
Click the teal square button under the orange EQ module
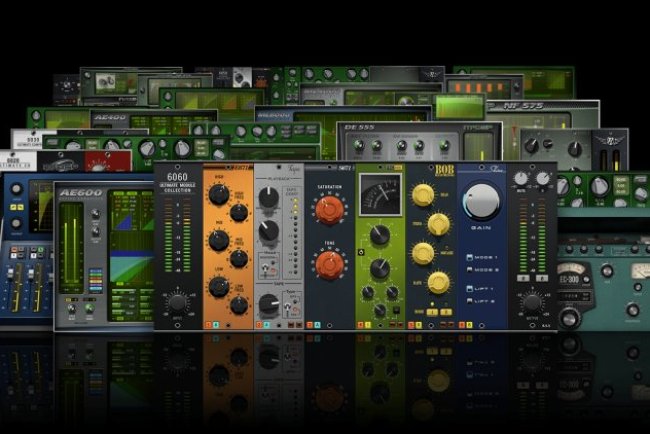pos(216,325)
